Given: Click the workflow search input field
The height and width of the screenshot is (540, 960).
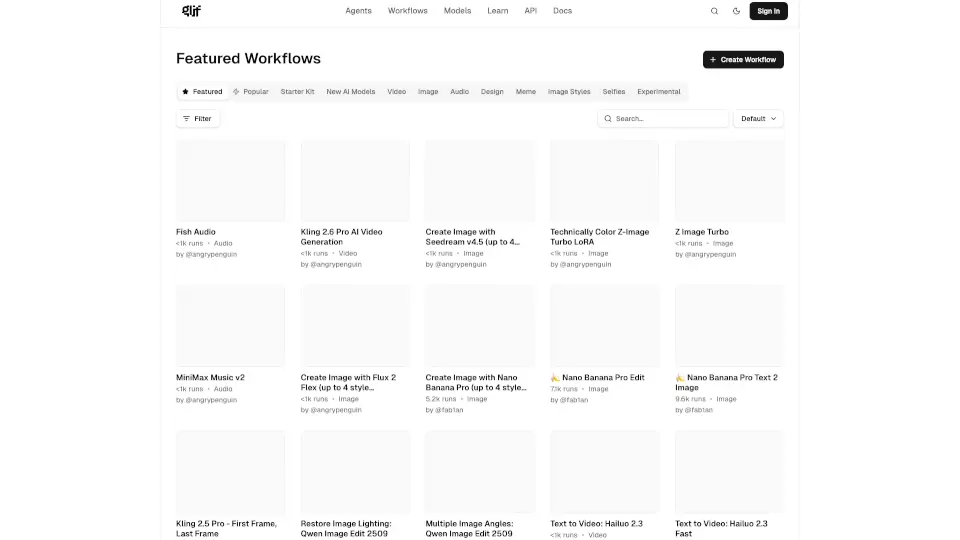Looking at the screenshot, I should (668, 118).
